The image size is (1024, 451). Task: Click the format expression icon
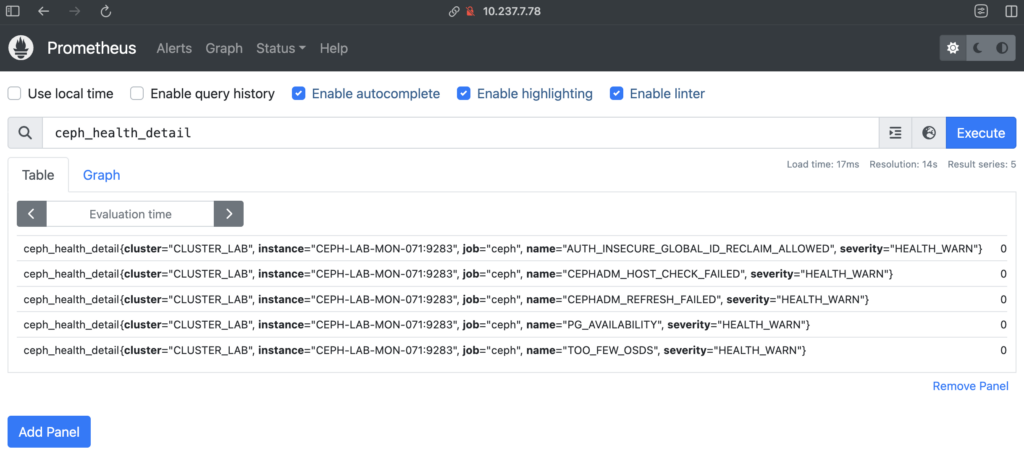tap(895, 133)
